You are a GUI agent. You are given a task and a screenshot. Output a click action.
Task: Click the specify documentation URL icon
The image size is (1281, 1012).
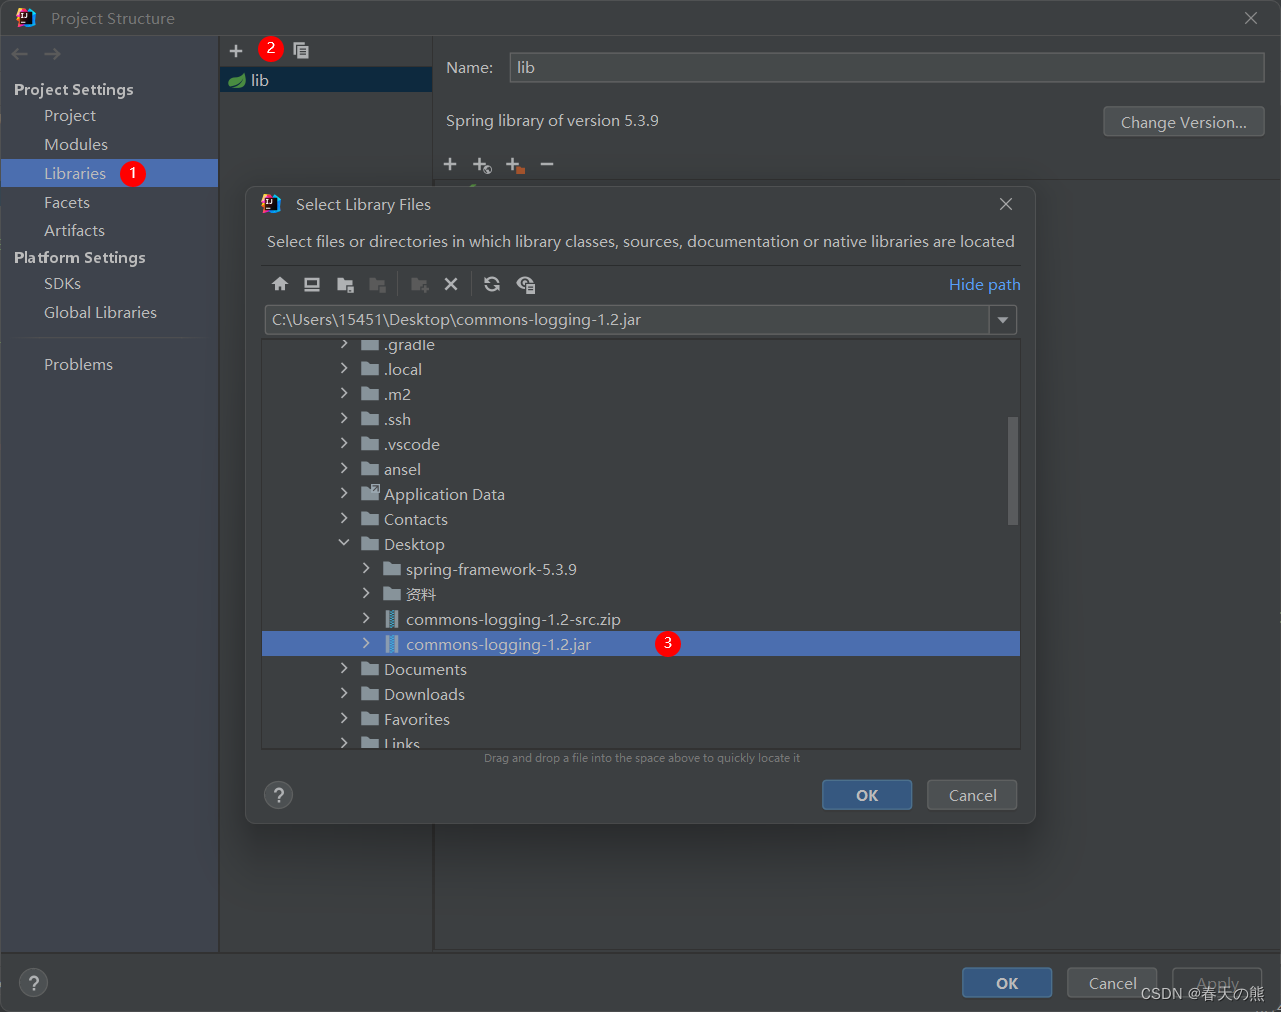[x=482, y=165]
